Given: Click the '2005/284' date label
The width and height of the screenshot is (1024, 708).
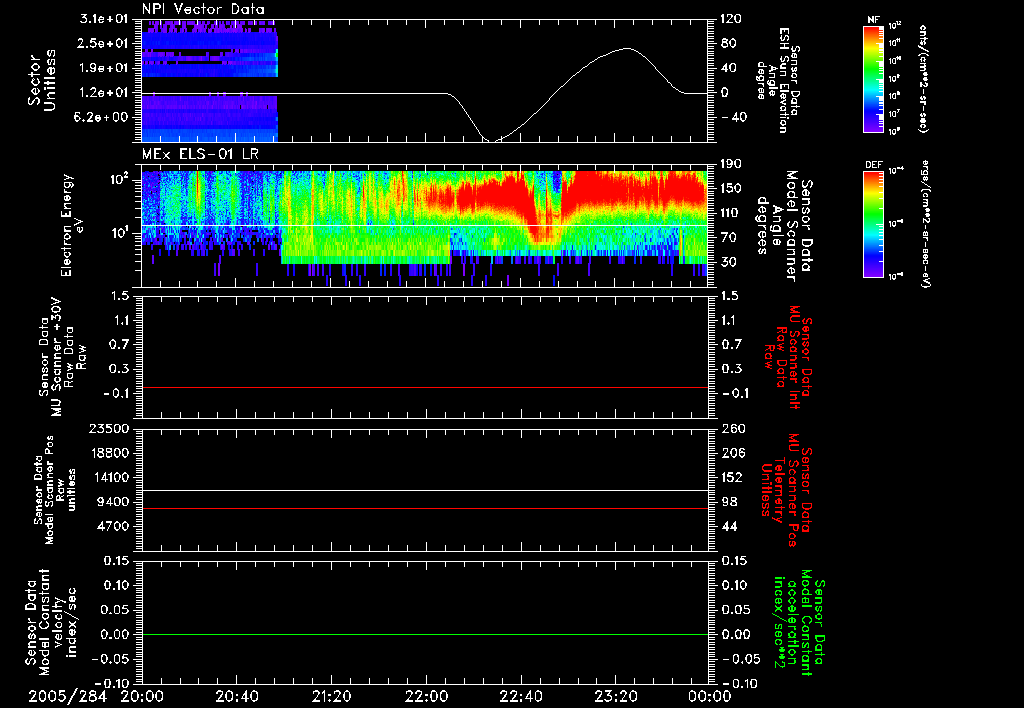Looking at the screenshot, I should tap(67, 696).
